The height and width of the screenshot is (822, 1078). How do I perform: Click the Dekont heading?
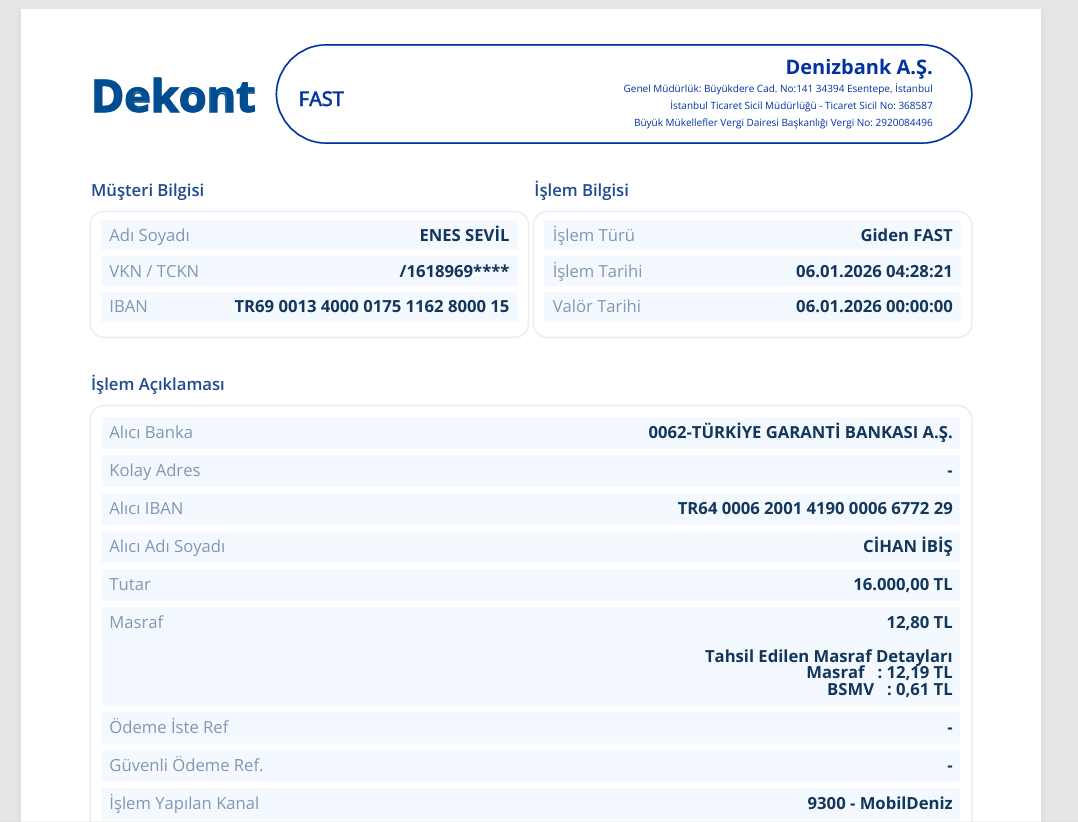pos(174,96)
